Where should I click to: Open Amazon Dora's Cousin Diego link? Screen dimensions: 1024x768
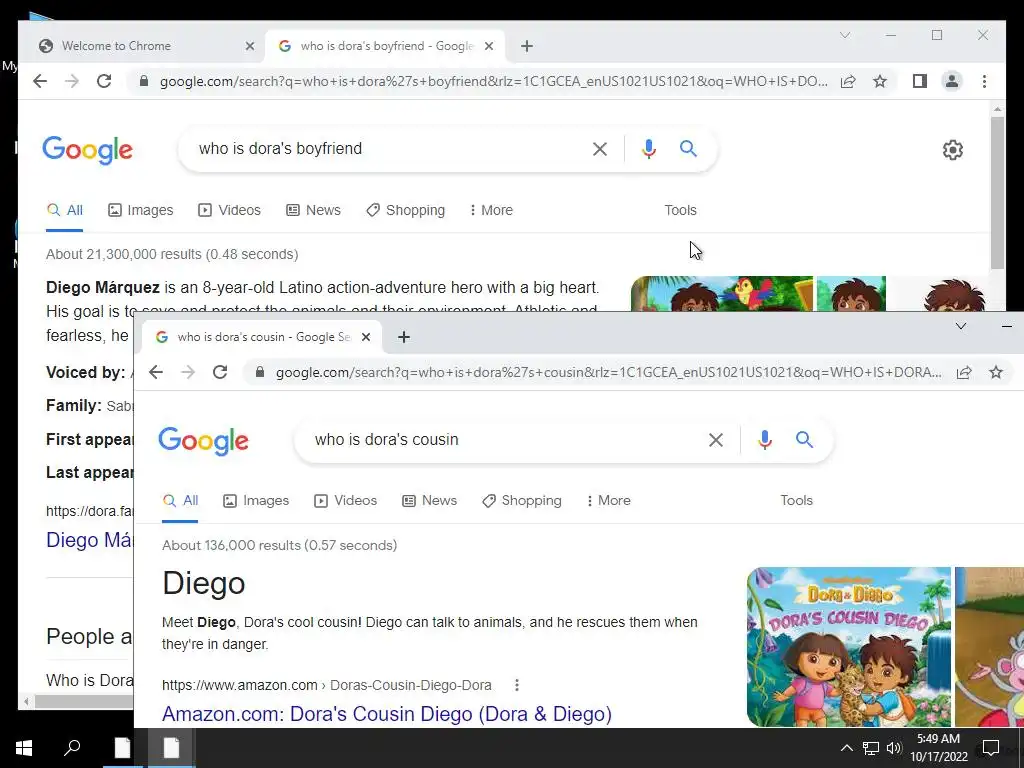pos(387,714)
